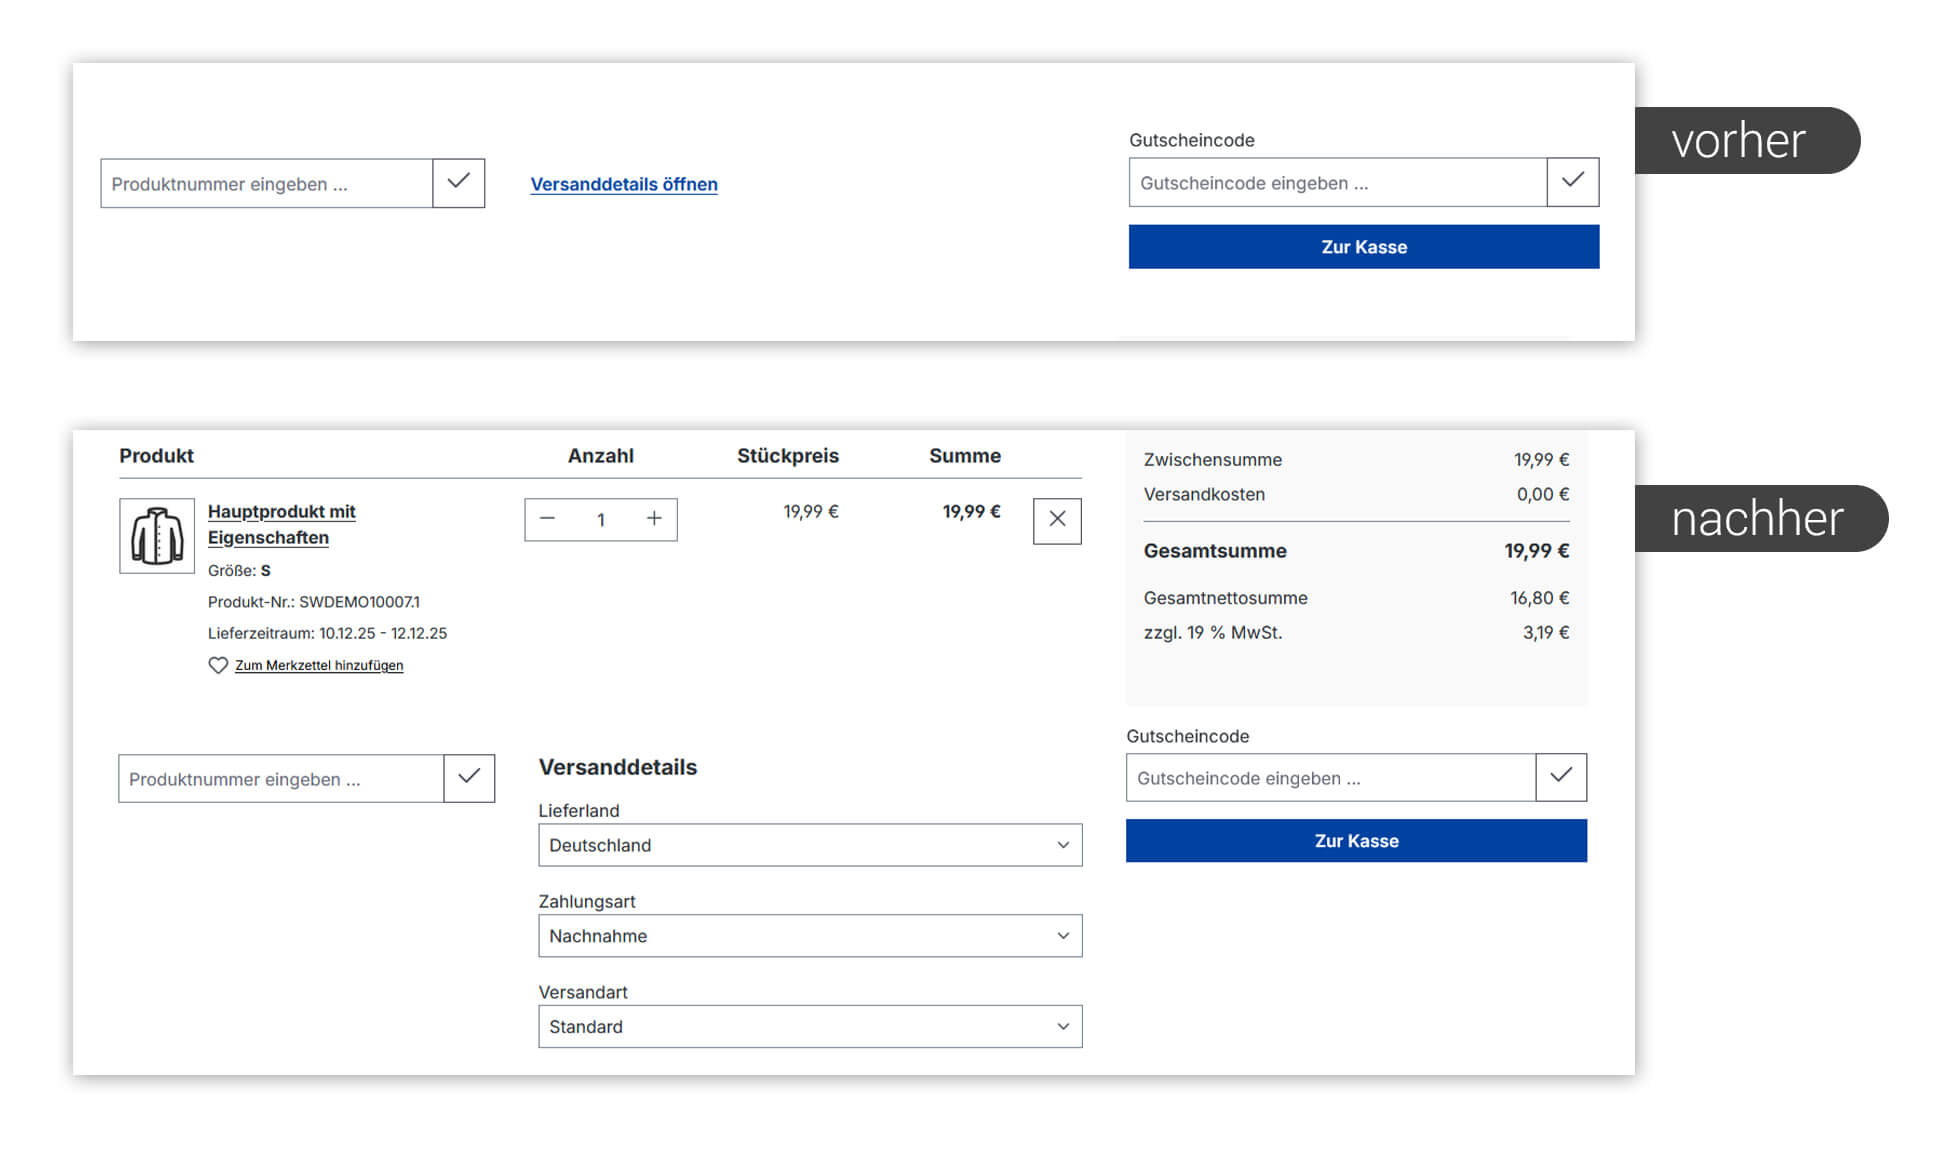1945x1153 pixels.
Task: Confirm product number in upper 'vorher' panel
Action: click(x=458, y=183)
